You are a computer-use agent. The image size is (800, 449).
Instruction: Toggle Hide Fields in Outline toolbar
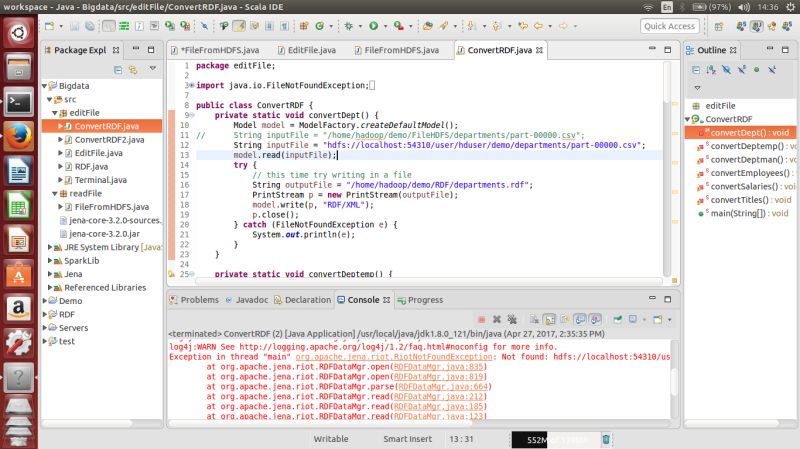(x=727, y=70)
